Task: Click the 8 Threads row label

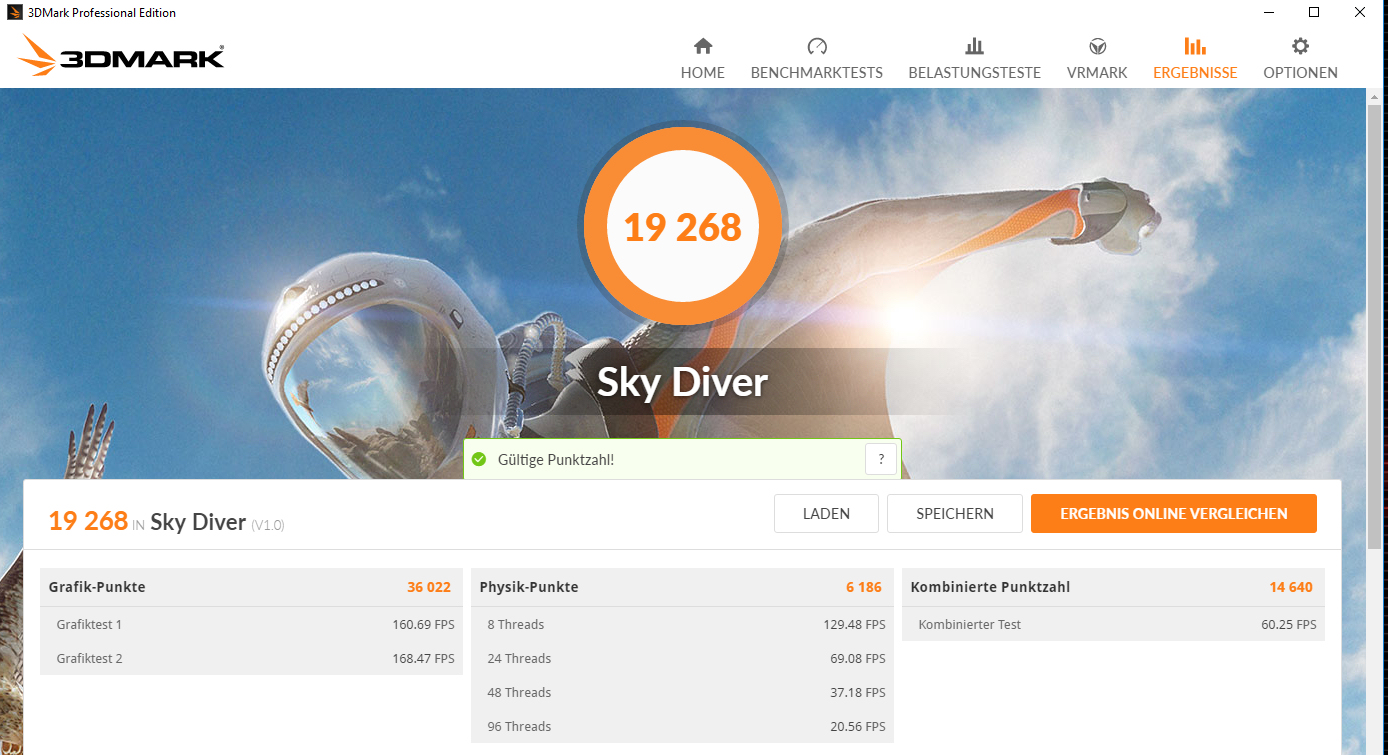Action: (x=516, y=625)
